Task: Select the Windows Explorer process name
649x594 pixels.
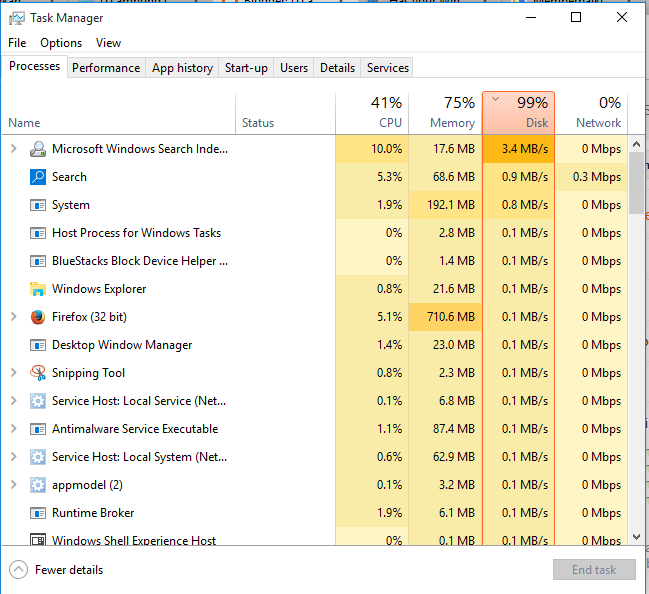Action: [99, 289]
